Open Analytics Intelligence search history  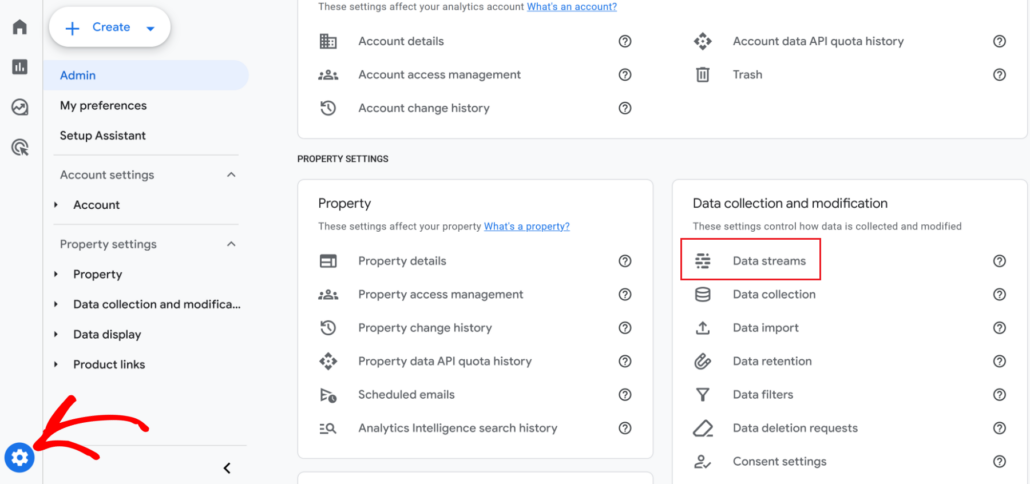458,428
